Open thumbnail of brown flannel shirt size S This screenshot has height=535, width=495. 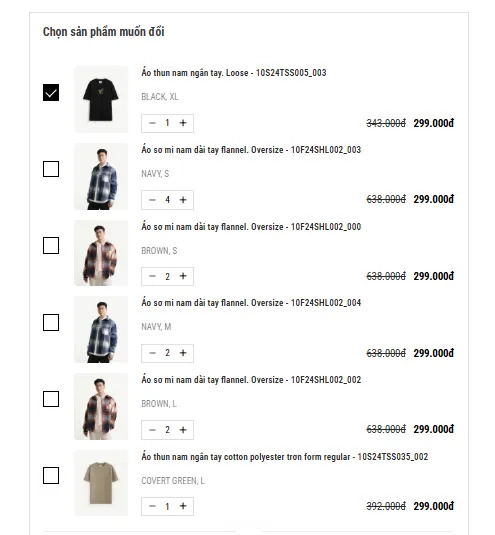101,253
